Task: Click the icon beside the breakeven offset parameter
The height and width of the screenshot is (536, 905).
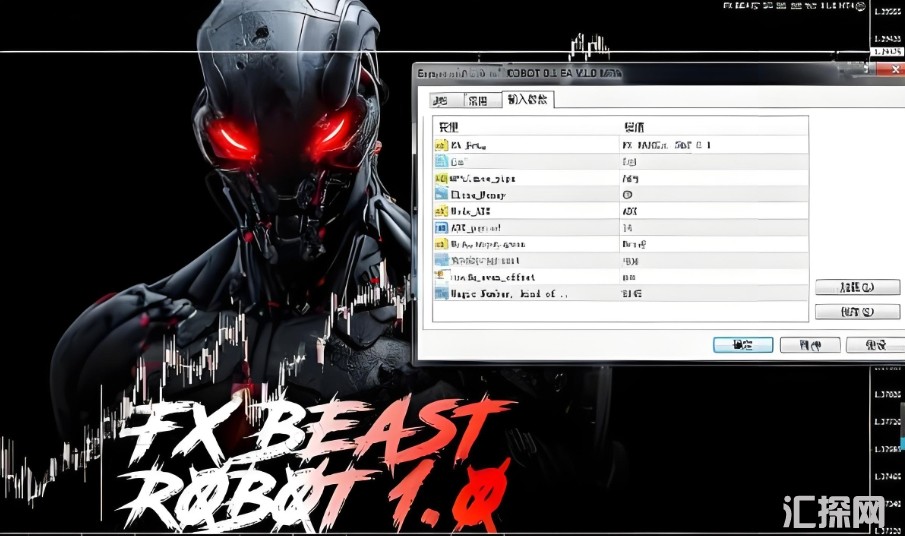Action: tap(442, 277)
